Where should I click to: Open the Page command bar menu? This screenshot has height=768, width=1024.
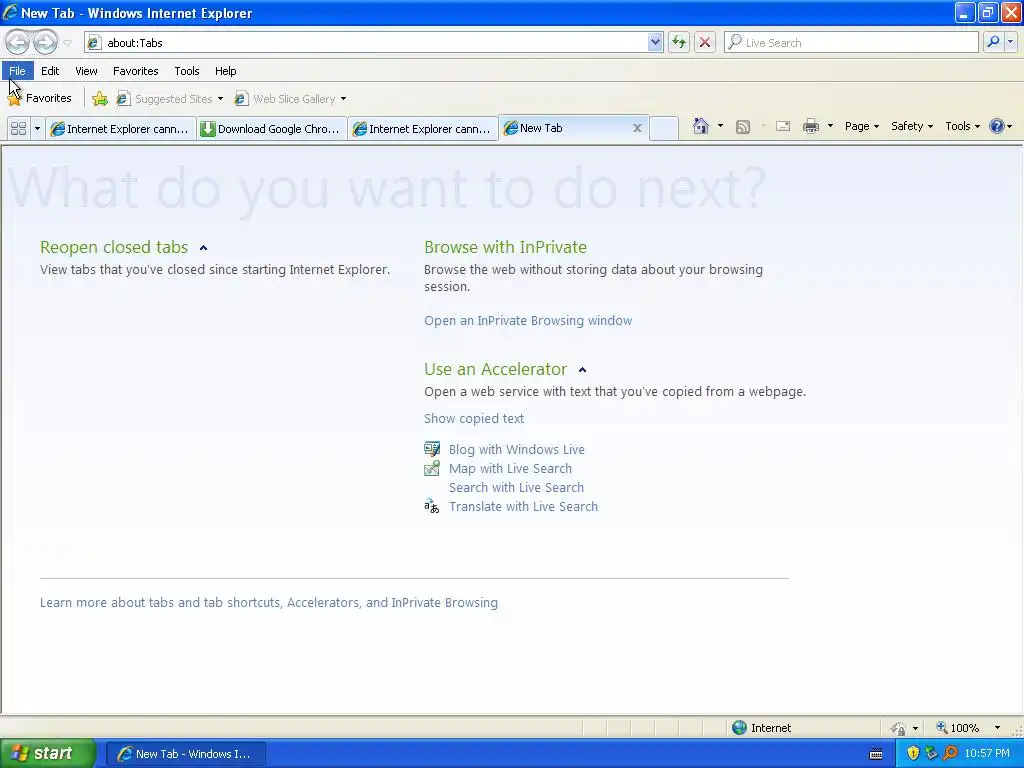pyautogui.click(x=861, y=126)
